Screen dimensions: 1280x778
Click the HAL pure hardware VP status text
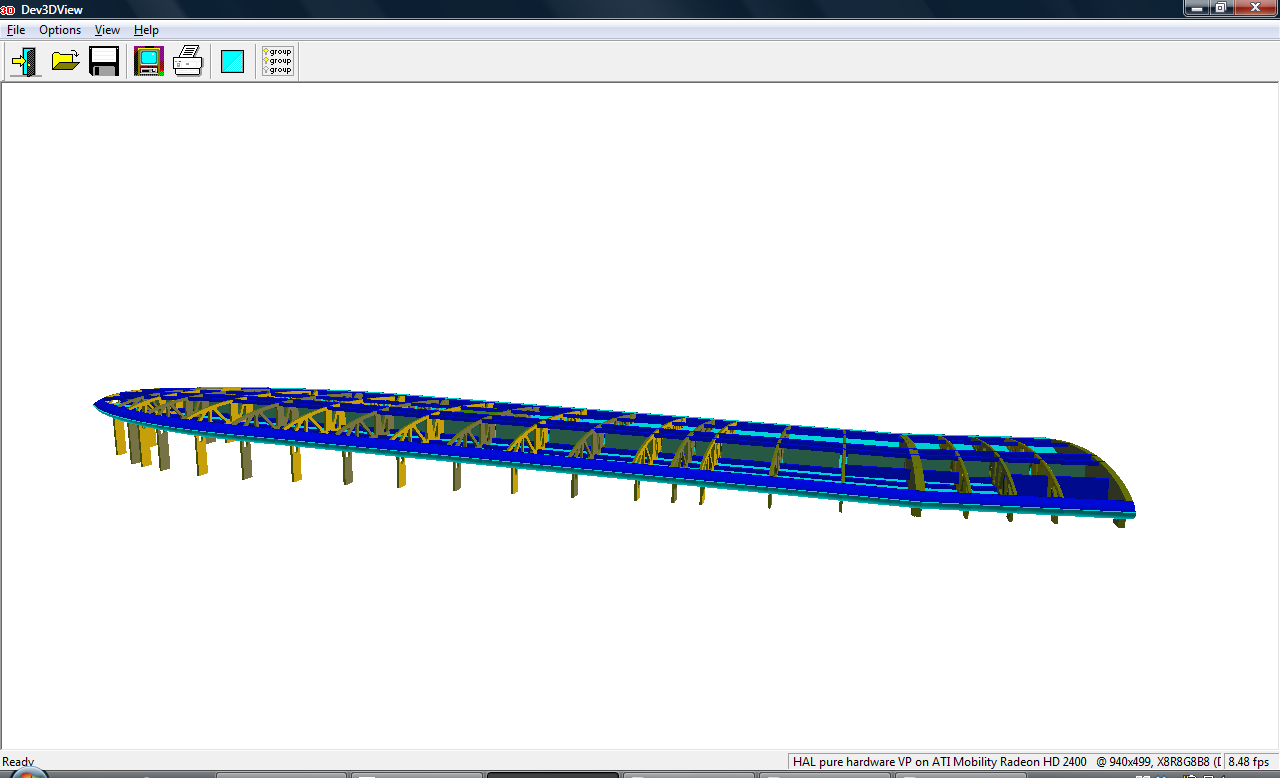[x=939, y=762]
